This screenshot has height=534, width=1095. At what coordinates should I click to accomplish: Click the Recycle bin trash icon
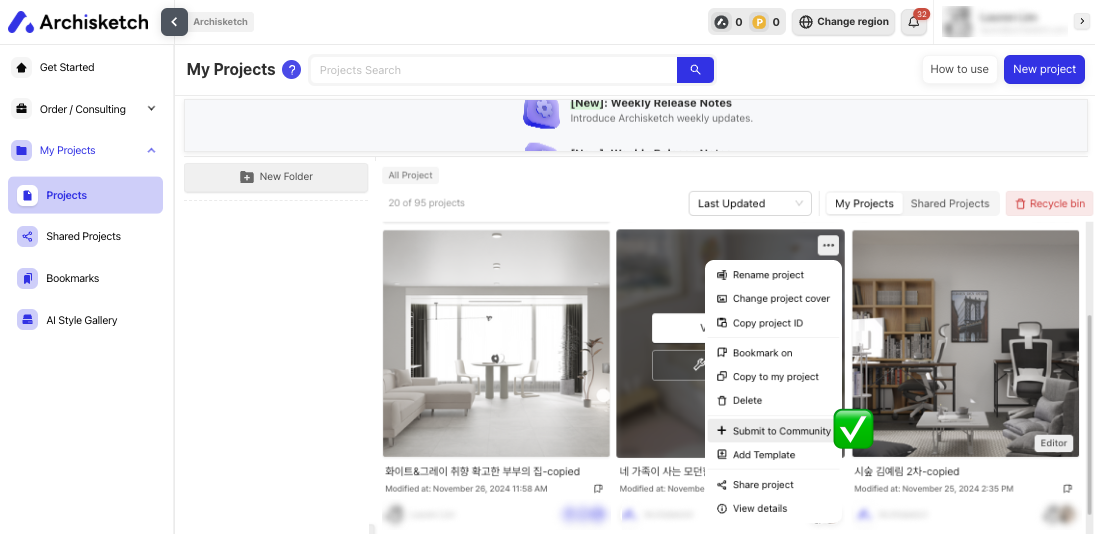[1020, 204]
